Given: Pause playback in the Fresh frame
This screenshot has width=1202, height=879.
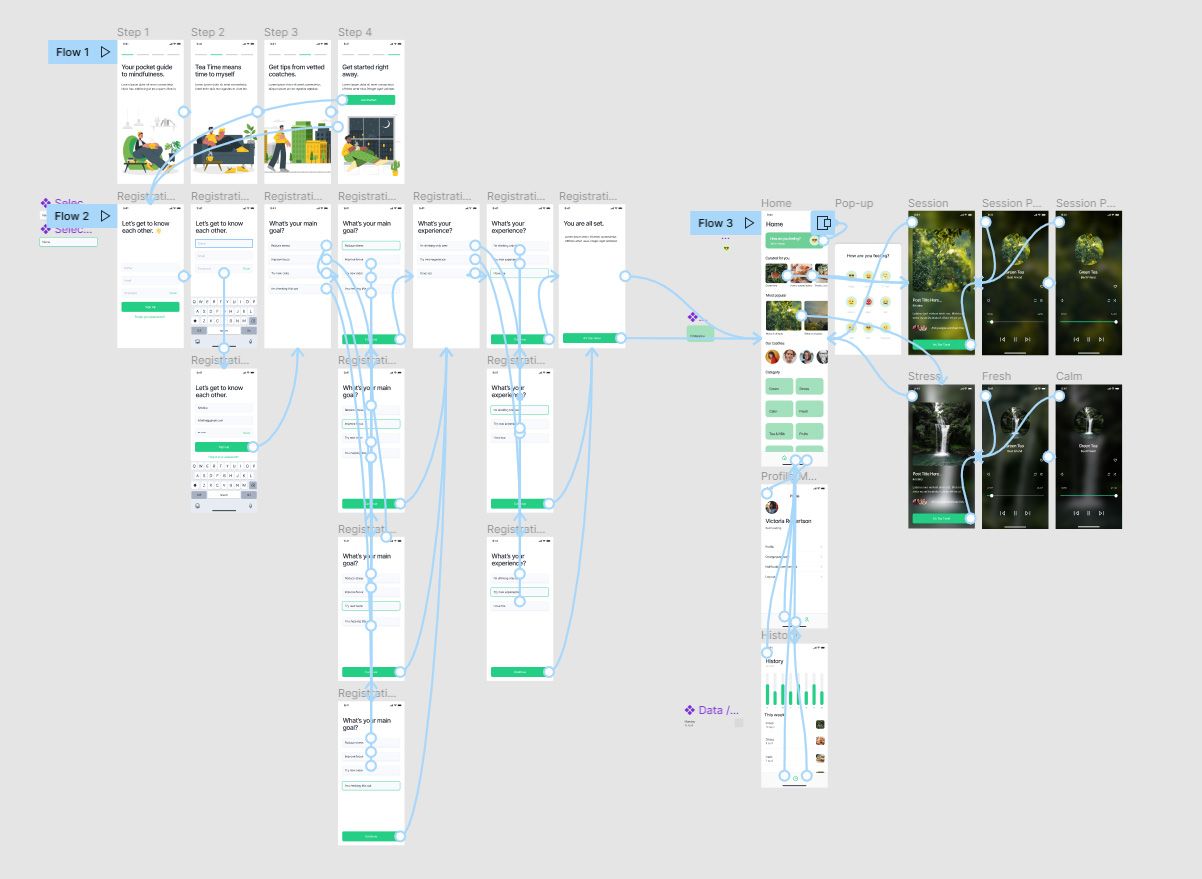Looking at the screenshot, I should 1015,512.
